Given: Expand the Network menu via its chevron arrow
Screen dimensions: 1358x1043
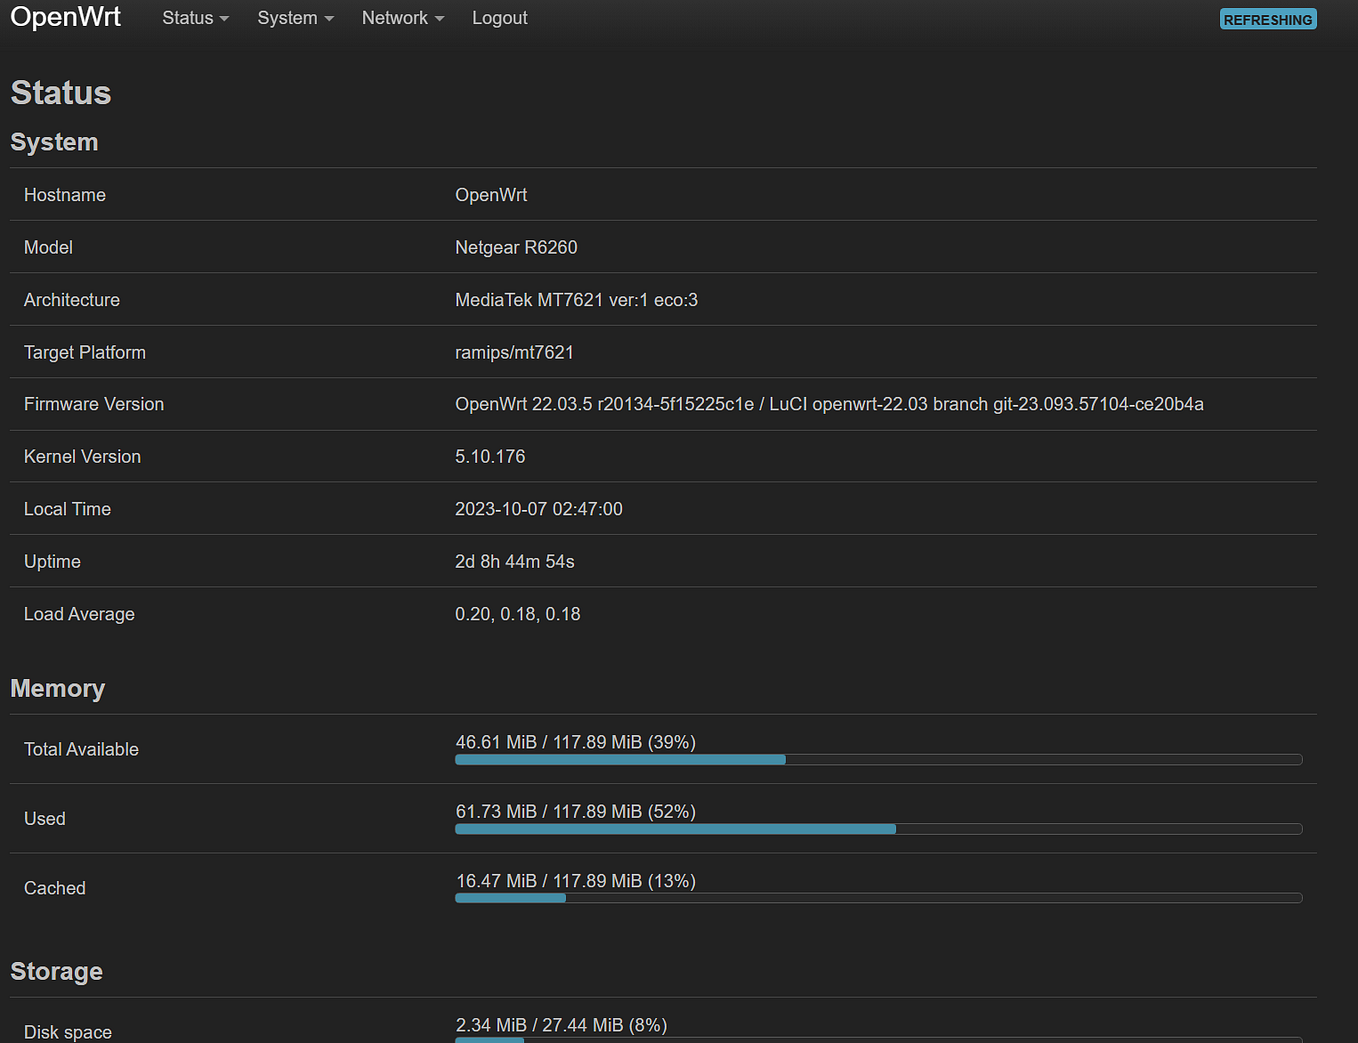Looking at the screenshot, I should 438,18.
